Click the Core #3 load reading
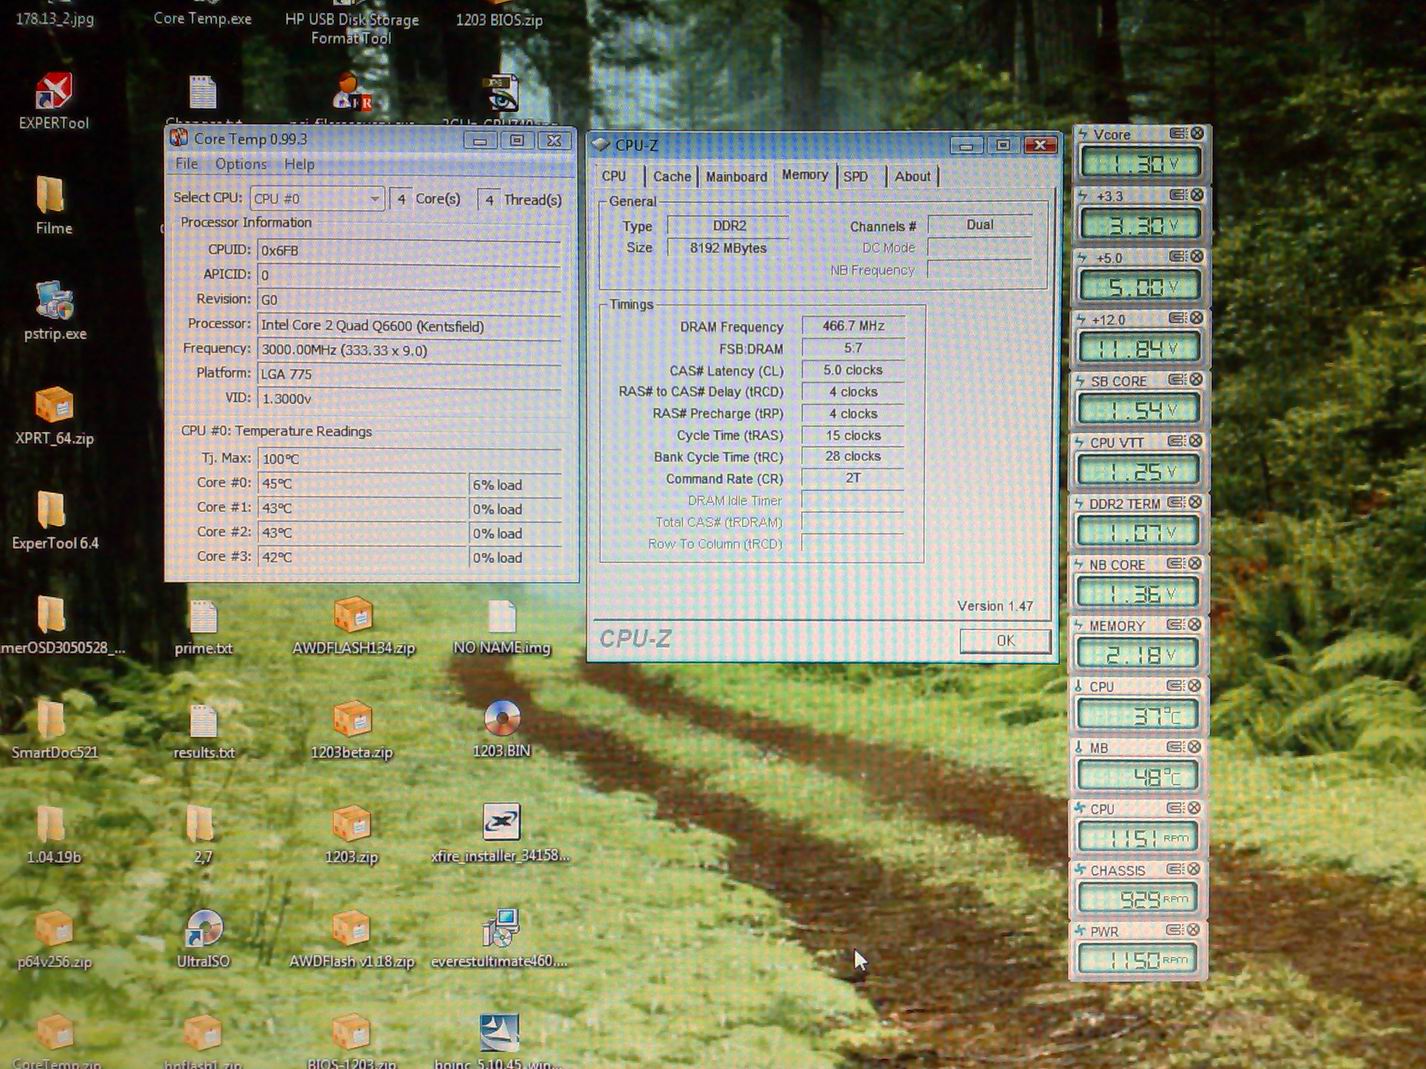This screenshot has height=1069, width=1426. click(515, 558)
